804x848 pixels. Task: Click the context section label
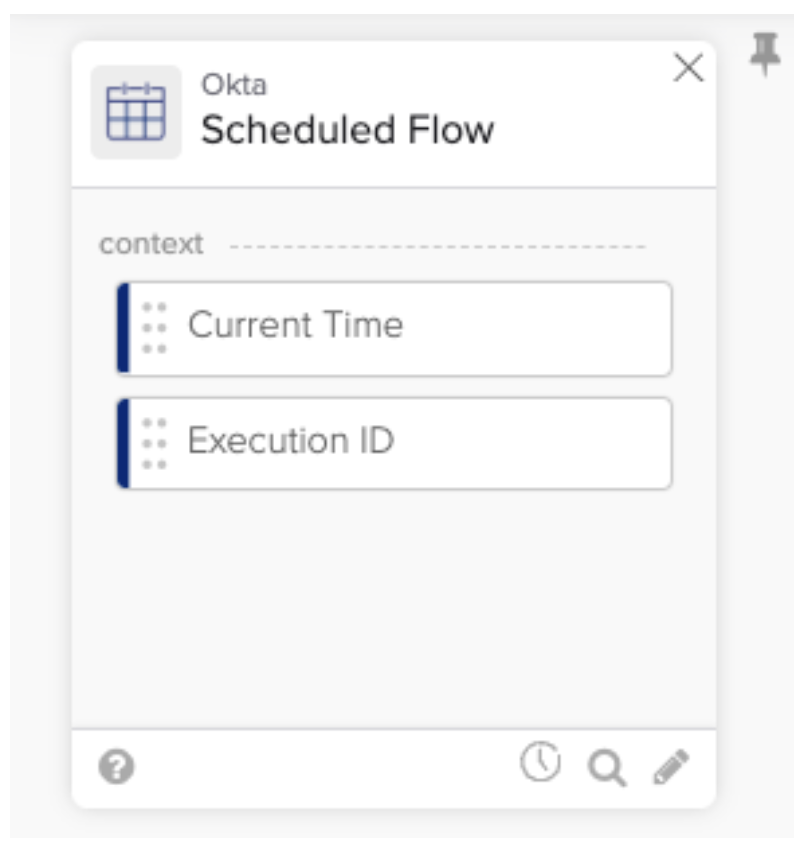(x=151, y=244)
